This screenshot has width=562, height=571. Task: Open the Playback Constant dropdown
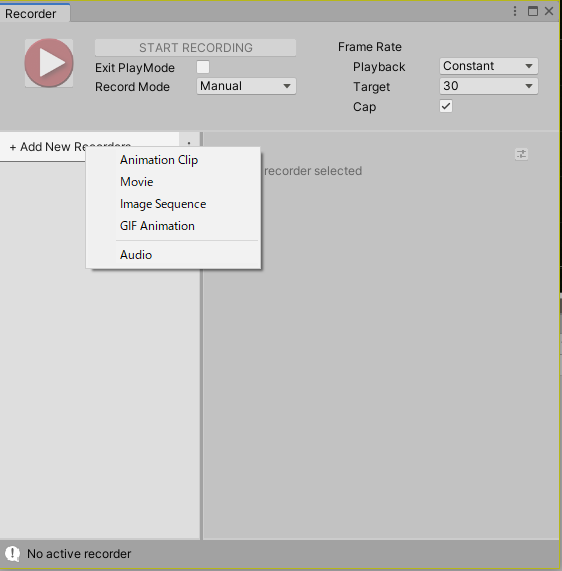pyautogui.click(x=488, y=66)
